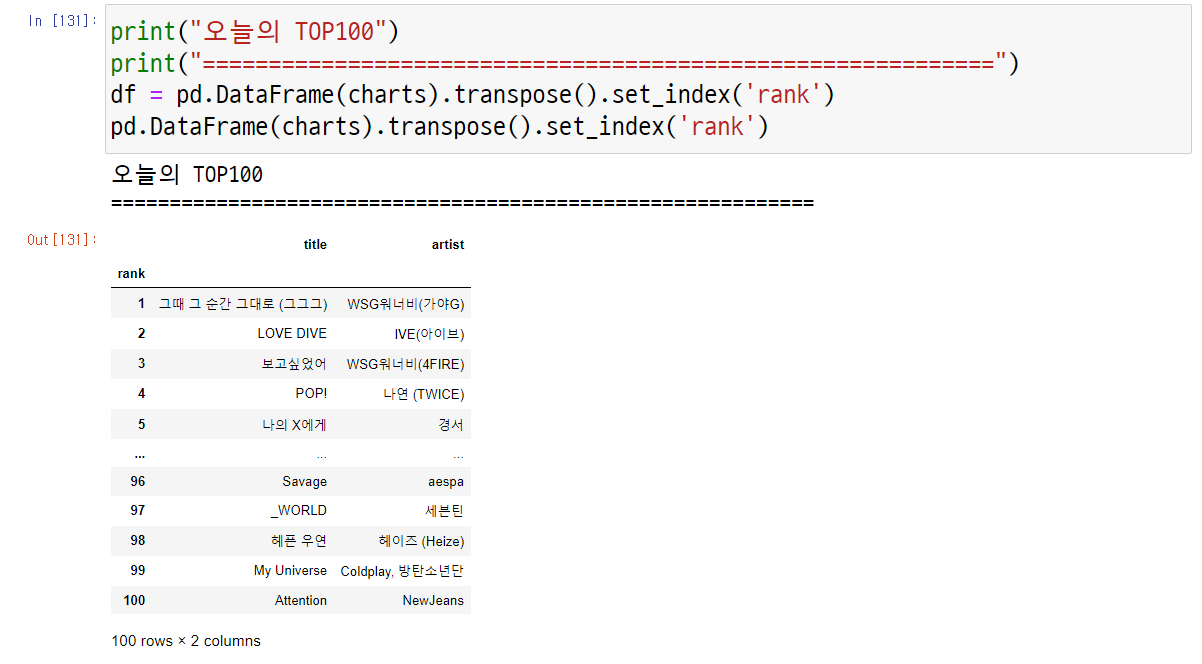Click the print("오늘의 TOP100") code line
1202x664 pixels.
(x=255, y=31)
